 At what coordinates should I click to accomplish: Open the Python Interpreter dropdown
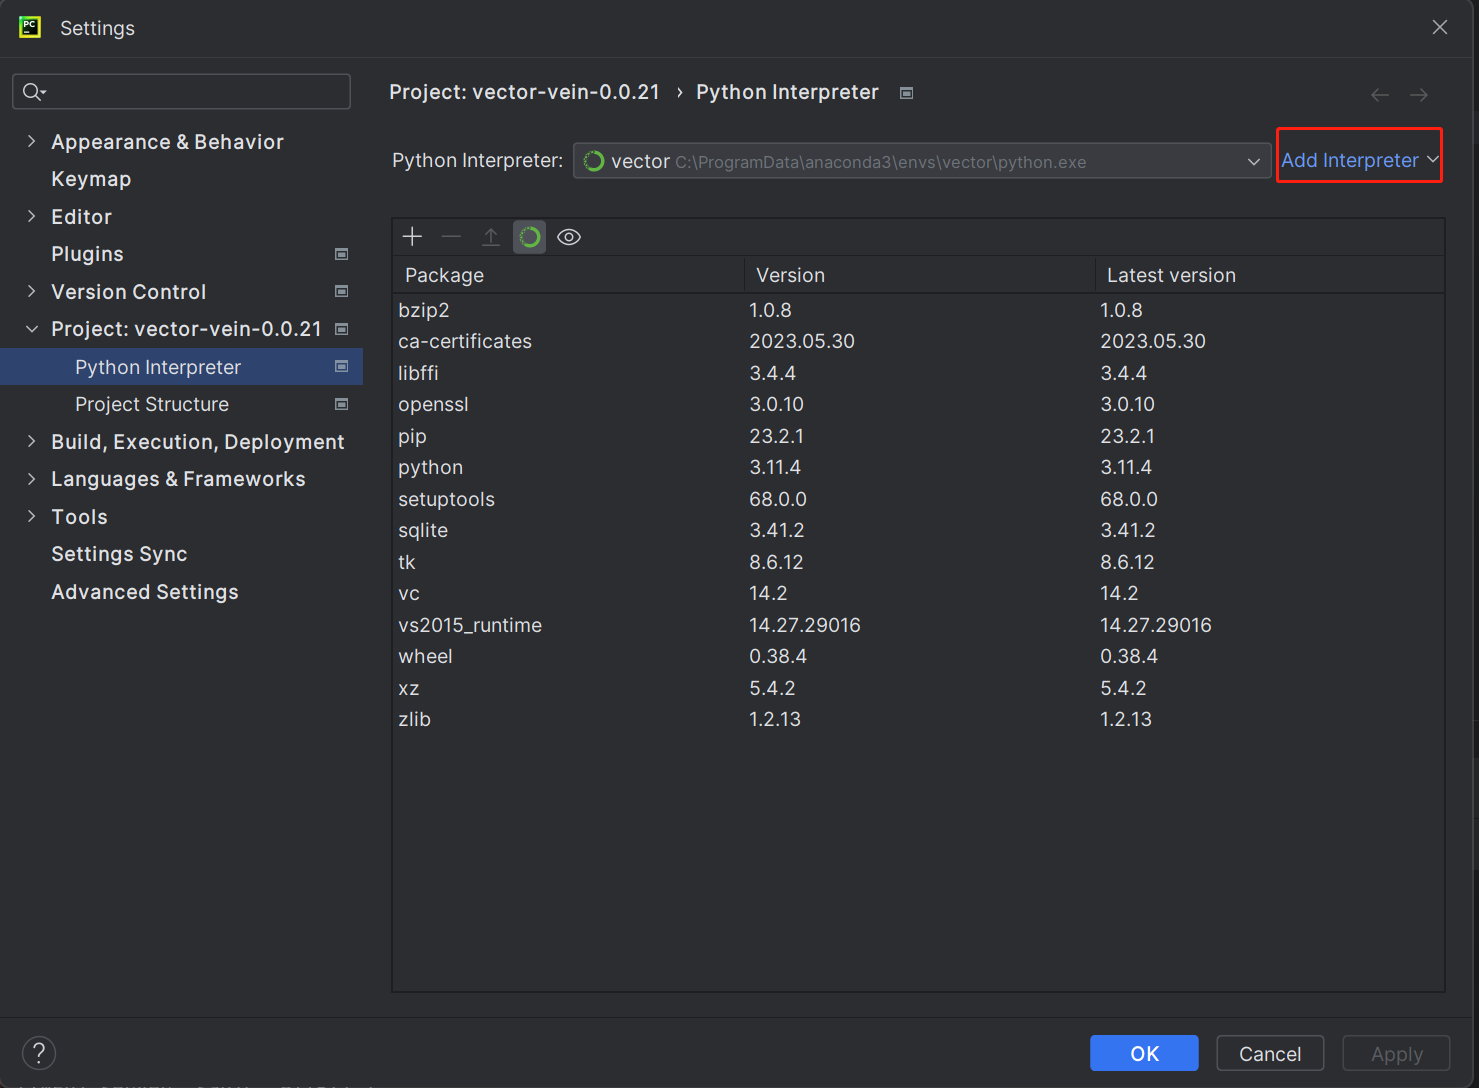pyautogui.click(x=921, y=161)
